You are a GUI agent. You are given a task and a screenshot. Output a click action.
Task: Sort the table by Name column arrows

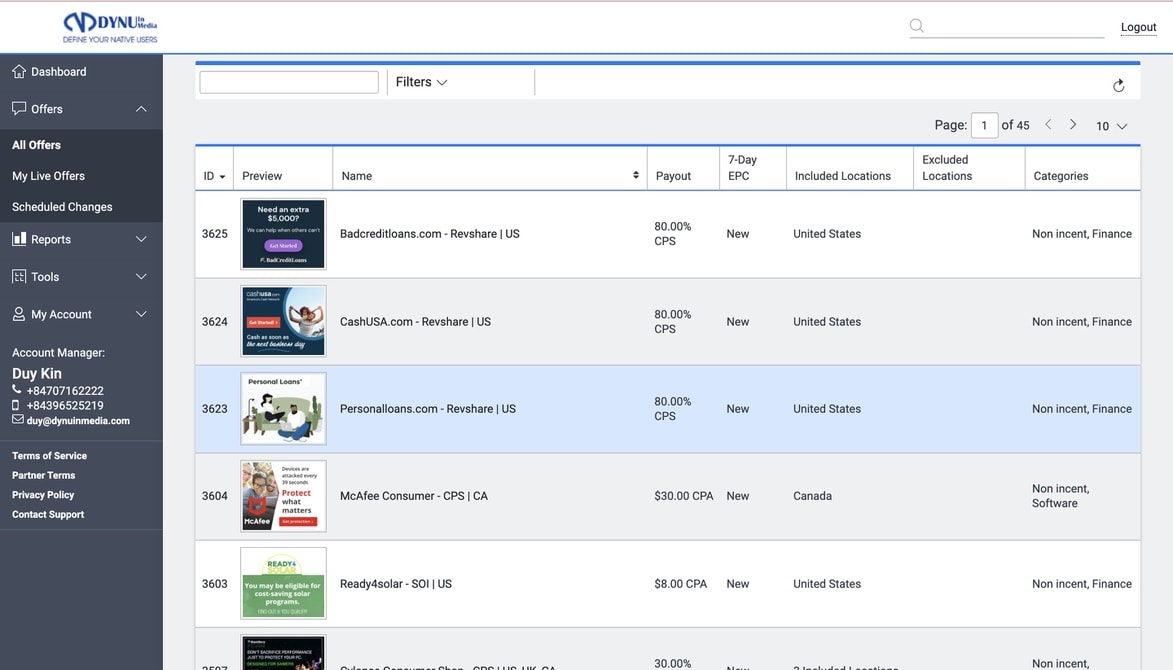pos(636,175)
